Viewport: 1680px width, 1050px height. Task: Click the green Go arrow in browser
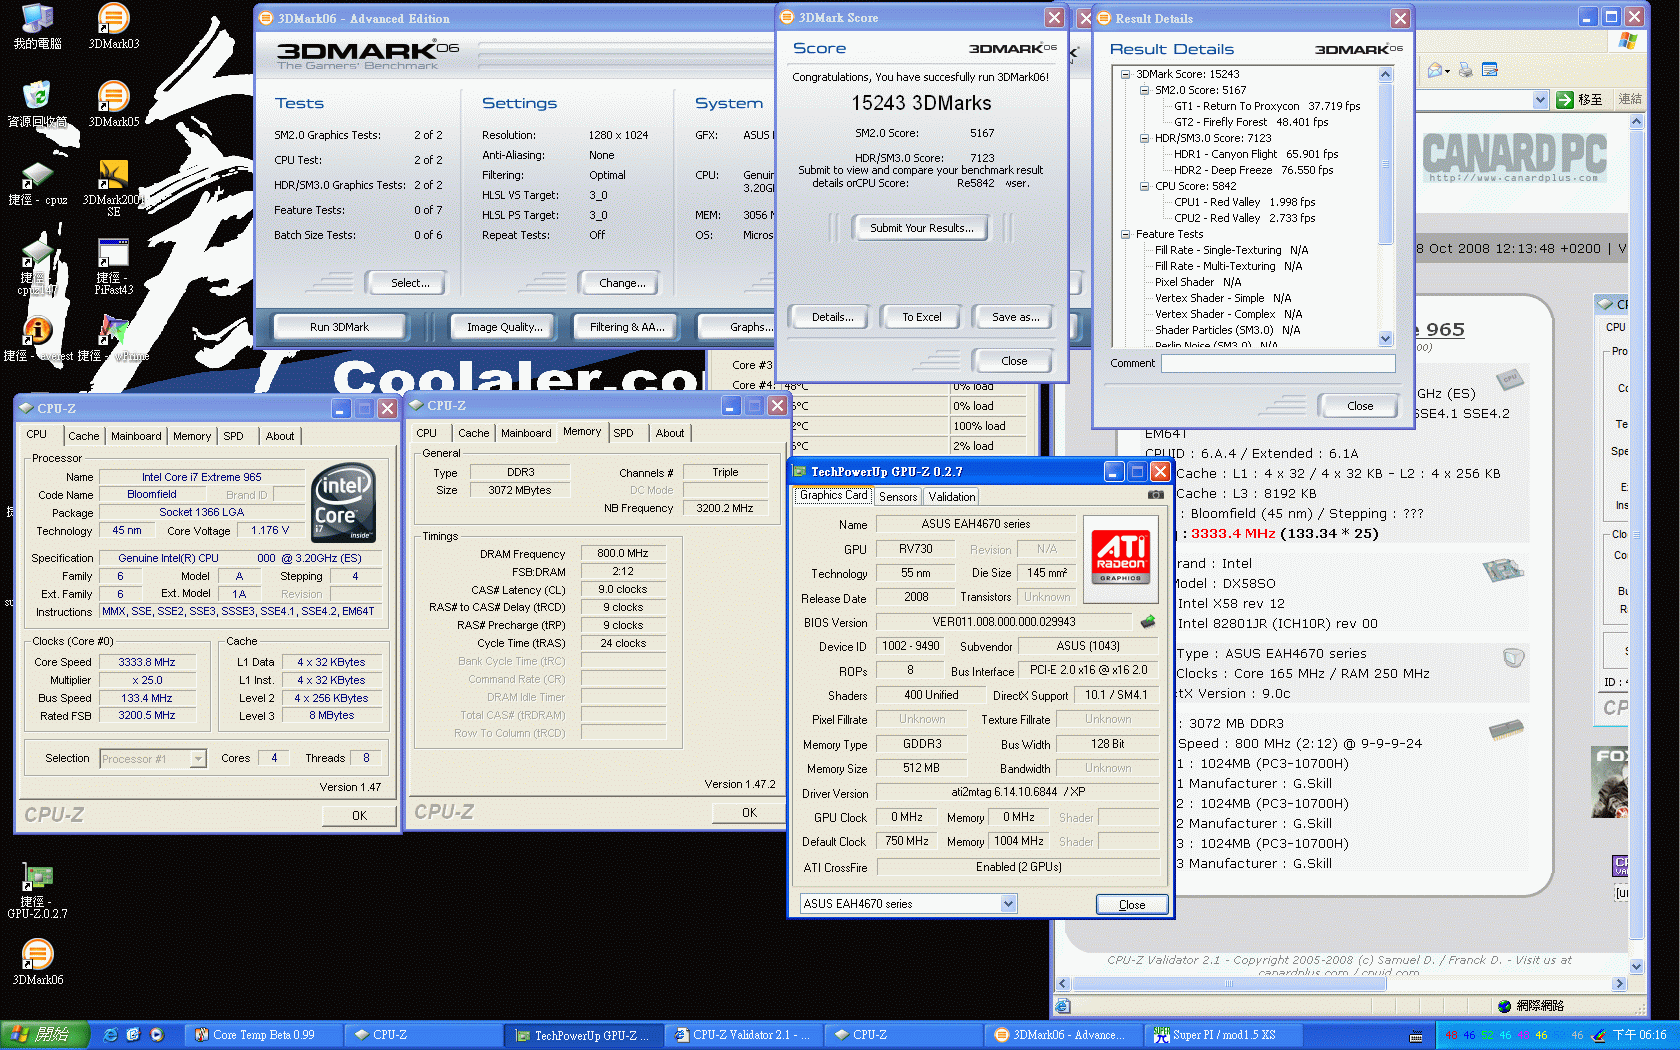click(x=1565, y=99)
